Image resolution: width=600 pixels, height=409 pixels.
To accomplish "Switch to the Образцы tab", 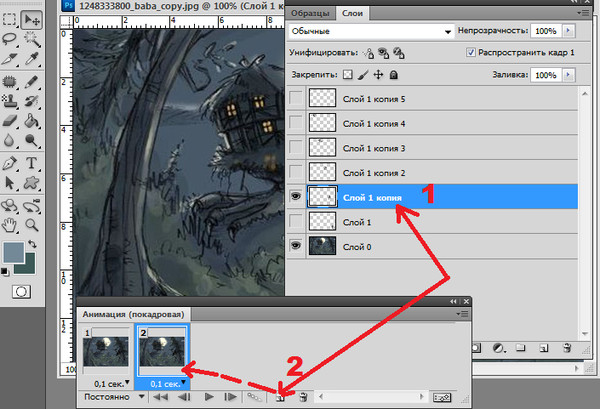I will [x=310, y=13].
